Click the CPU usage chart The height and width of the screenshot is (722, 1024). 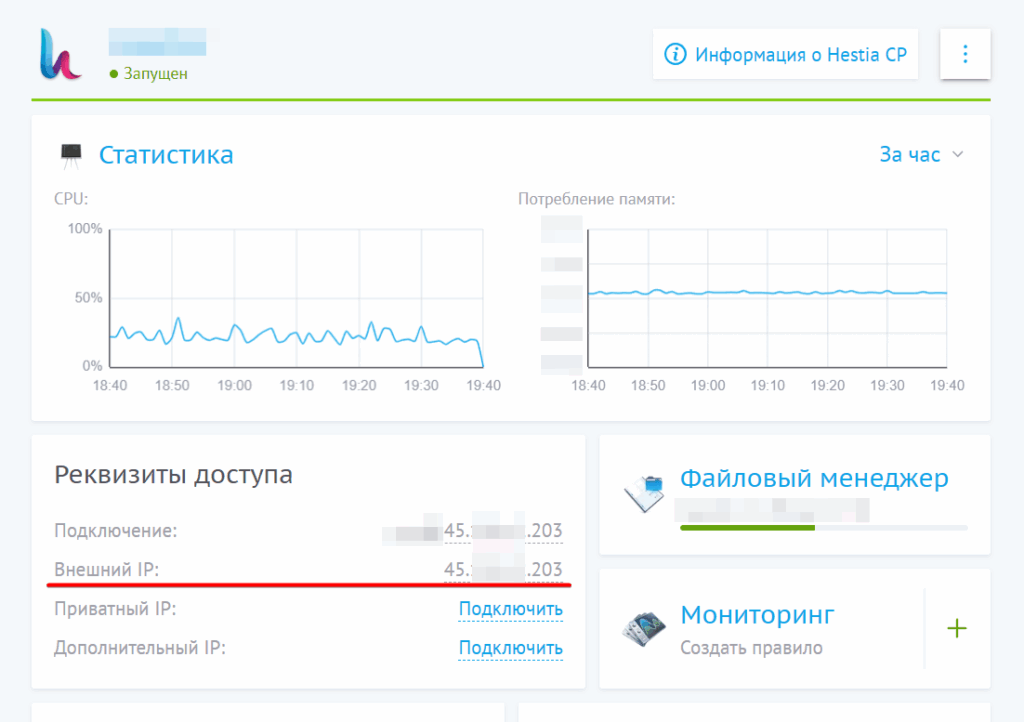tap(295, 298)
